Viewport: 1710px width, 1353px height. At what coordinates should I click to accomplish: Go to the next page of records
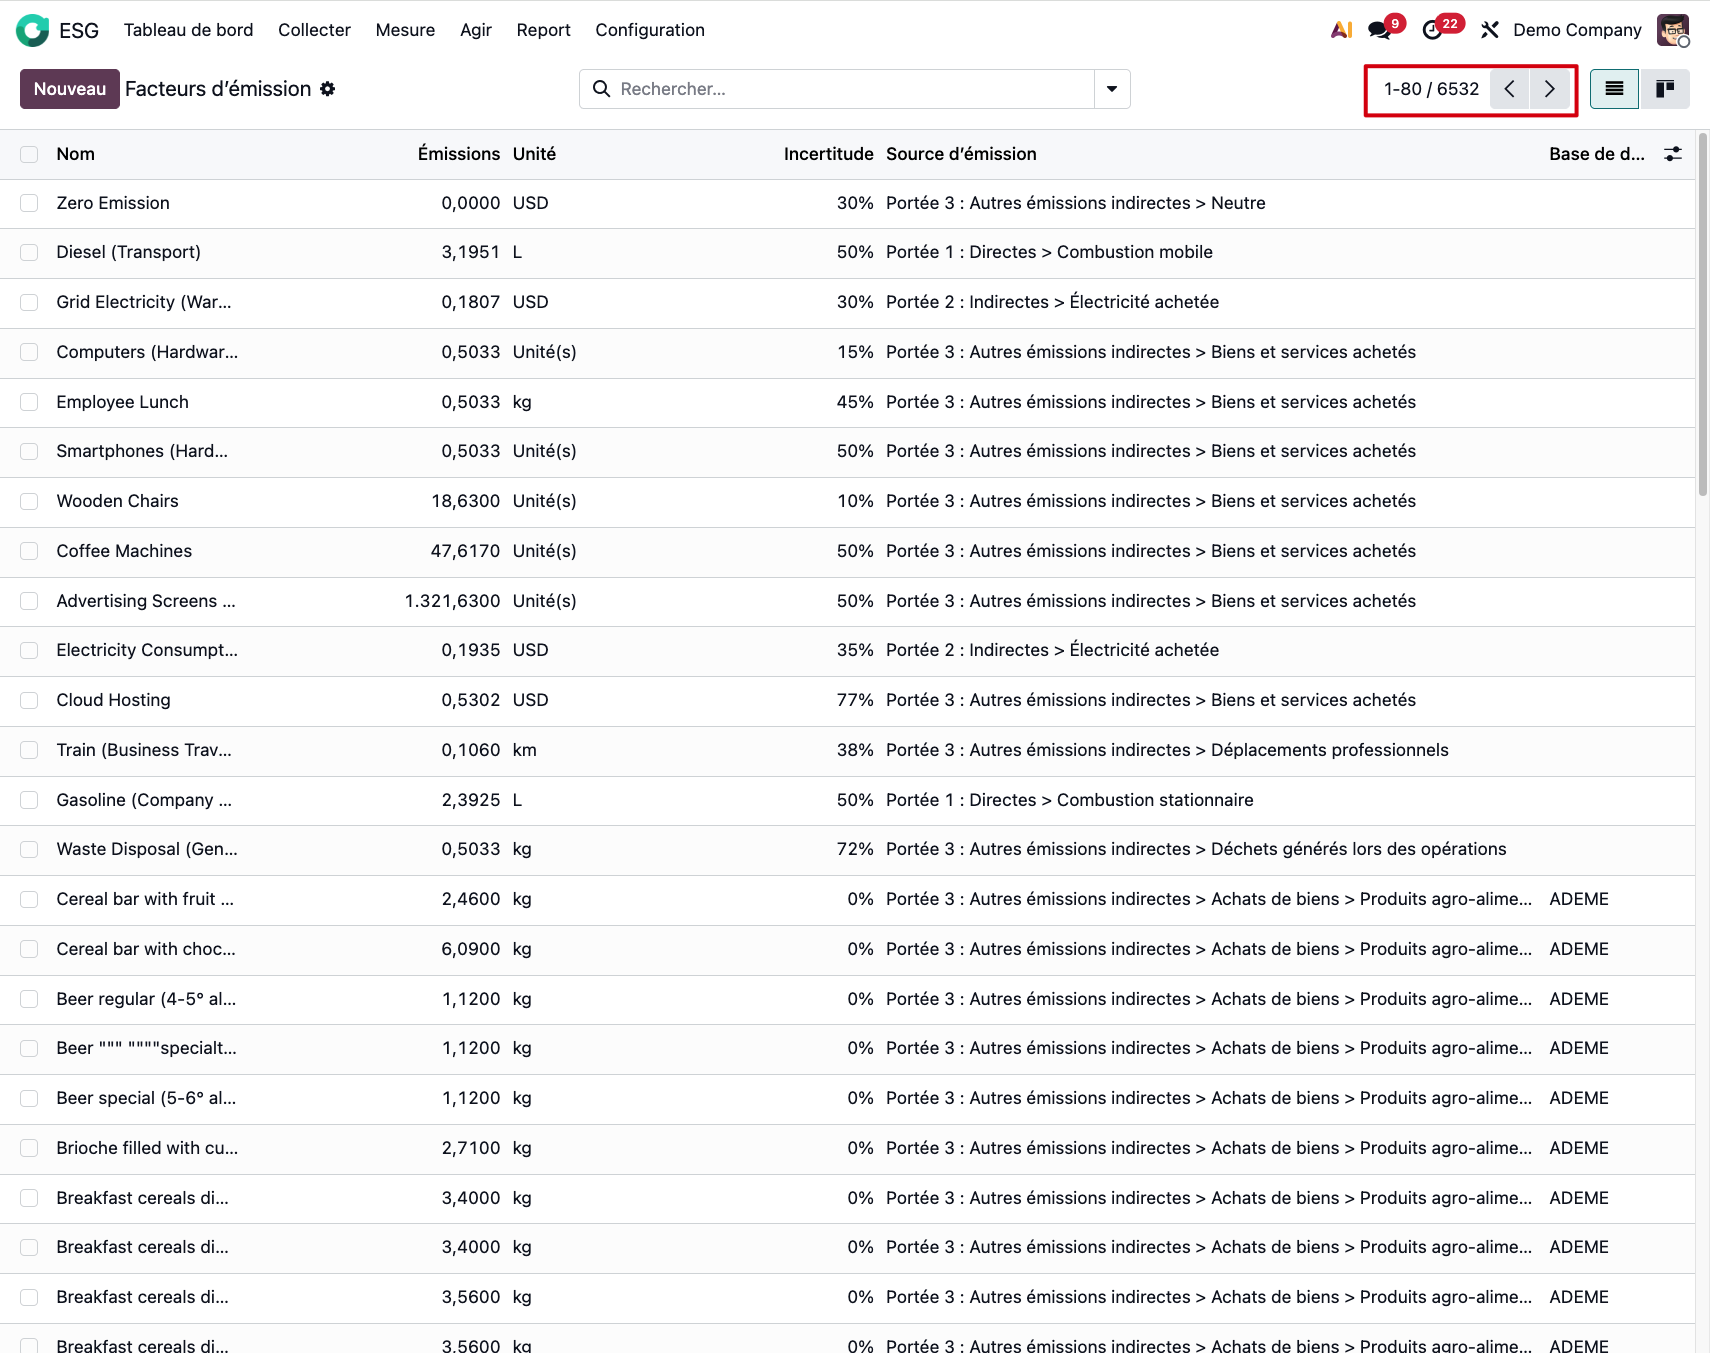tap(1549, 89)
